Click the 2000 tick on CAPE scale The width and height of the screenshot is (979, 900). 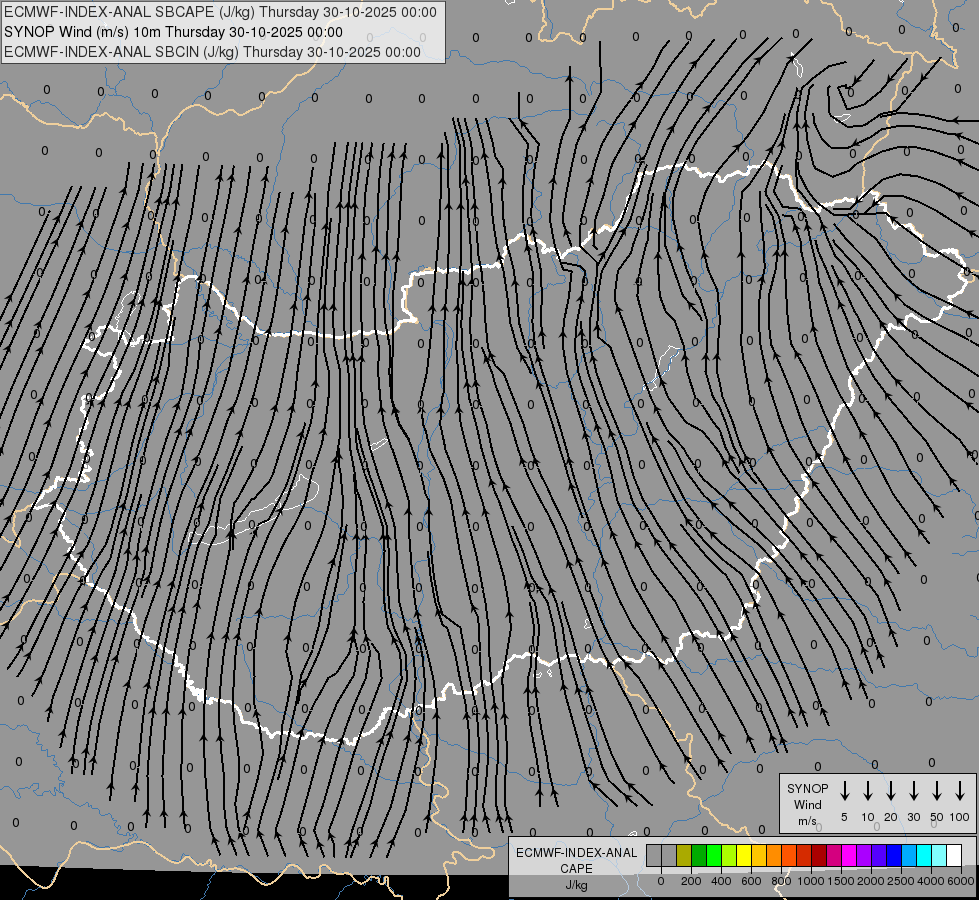point(871,881)
